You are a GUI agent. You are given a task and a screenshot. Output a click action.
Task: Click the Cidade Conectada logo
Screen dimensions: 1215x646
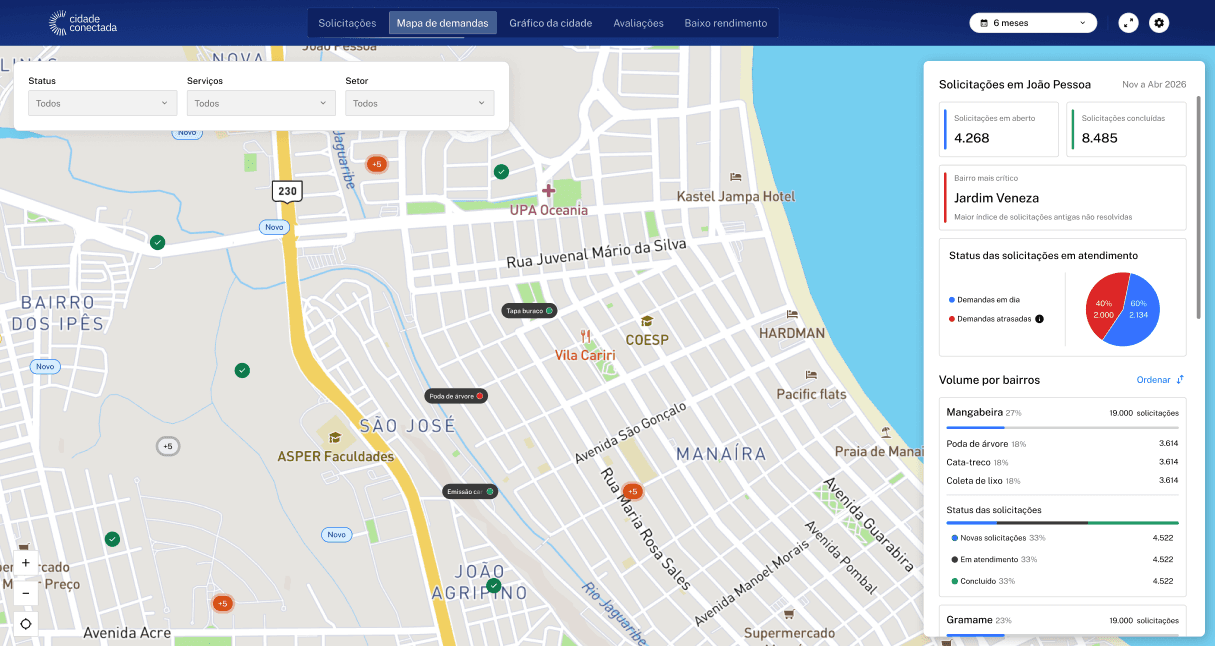point(83,22)
